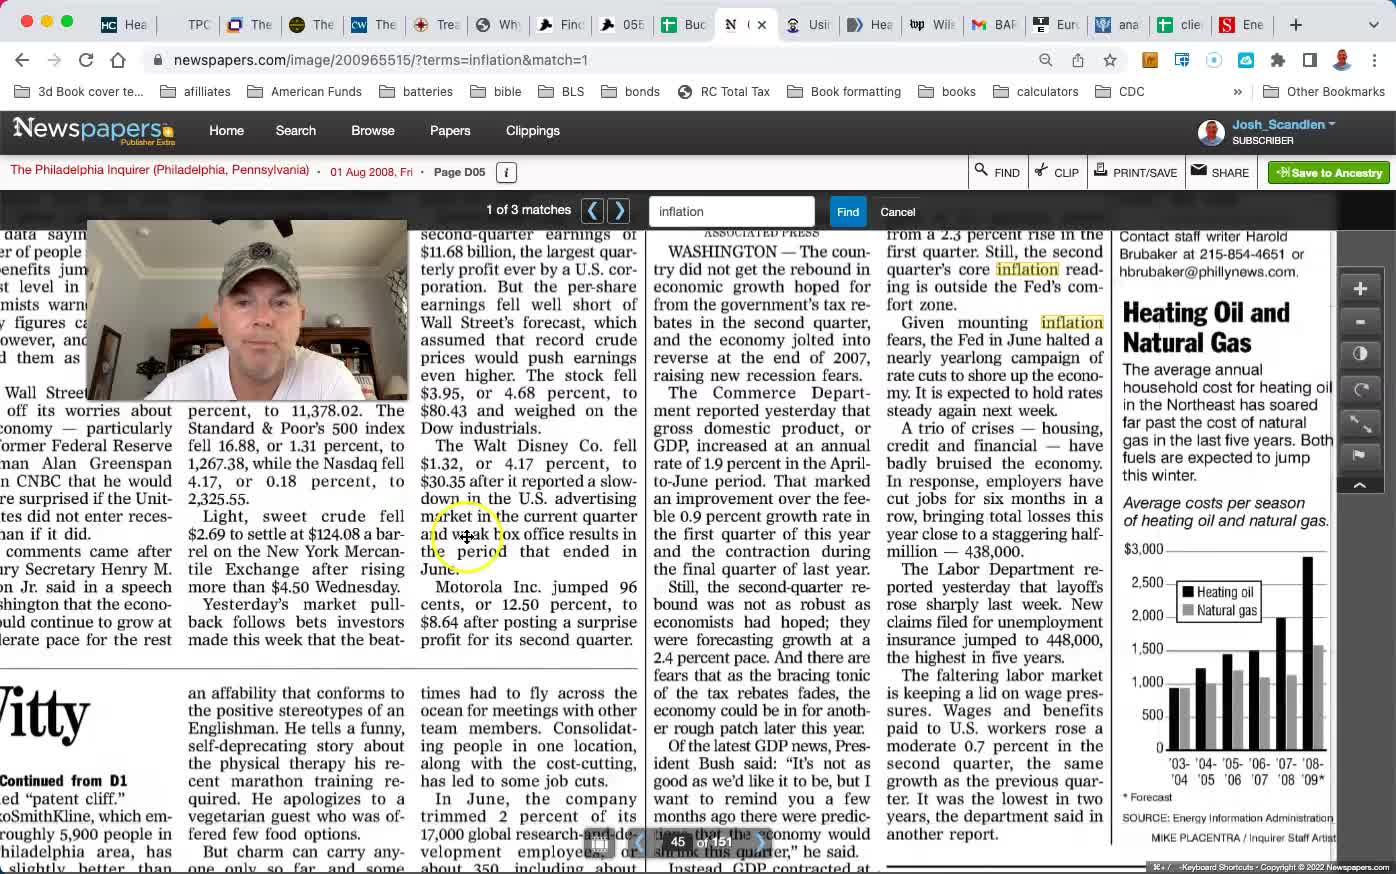Click the share page icon in address bar

(1078, 60)
